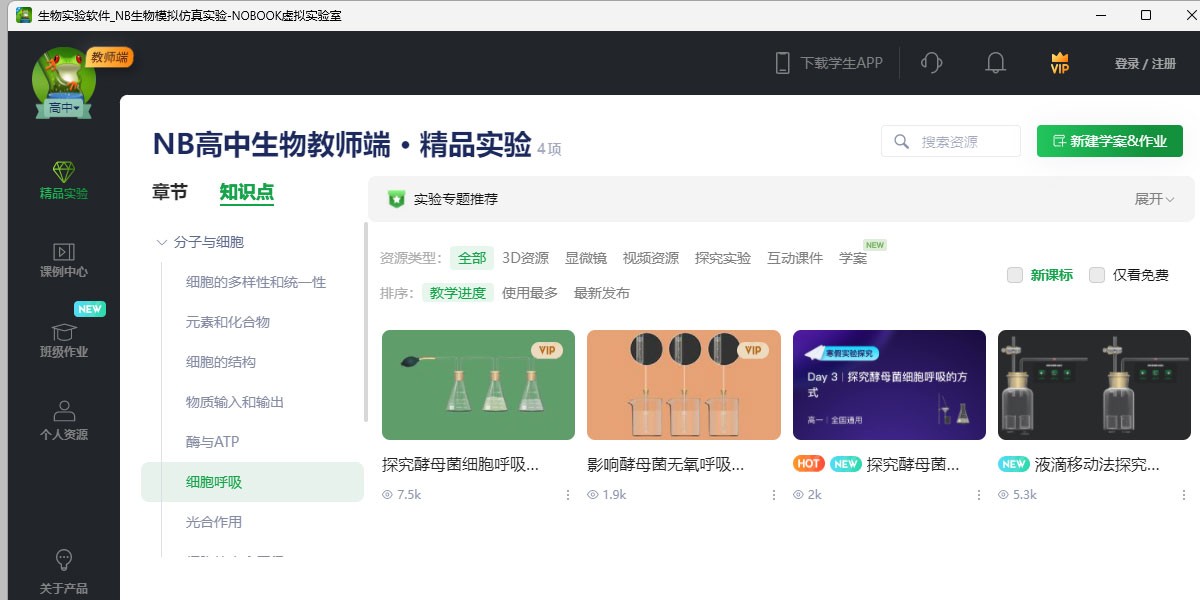Select 元素和化合物 in the tree
1200x600 pixels.
coord(228,322)
